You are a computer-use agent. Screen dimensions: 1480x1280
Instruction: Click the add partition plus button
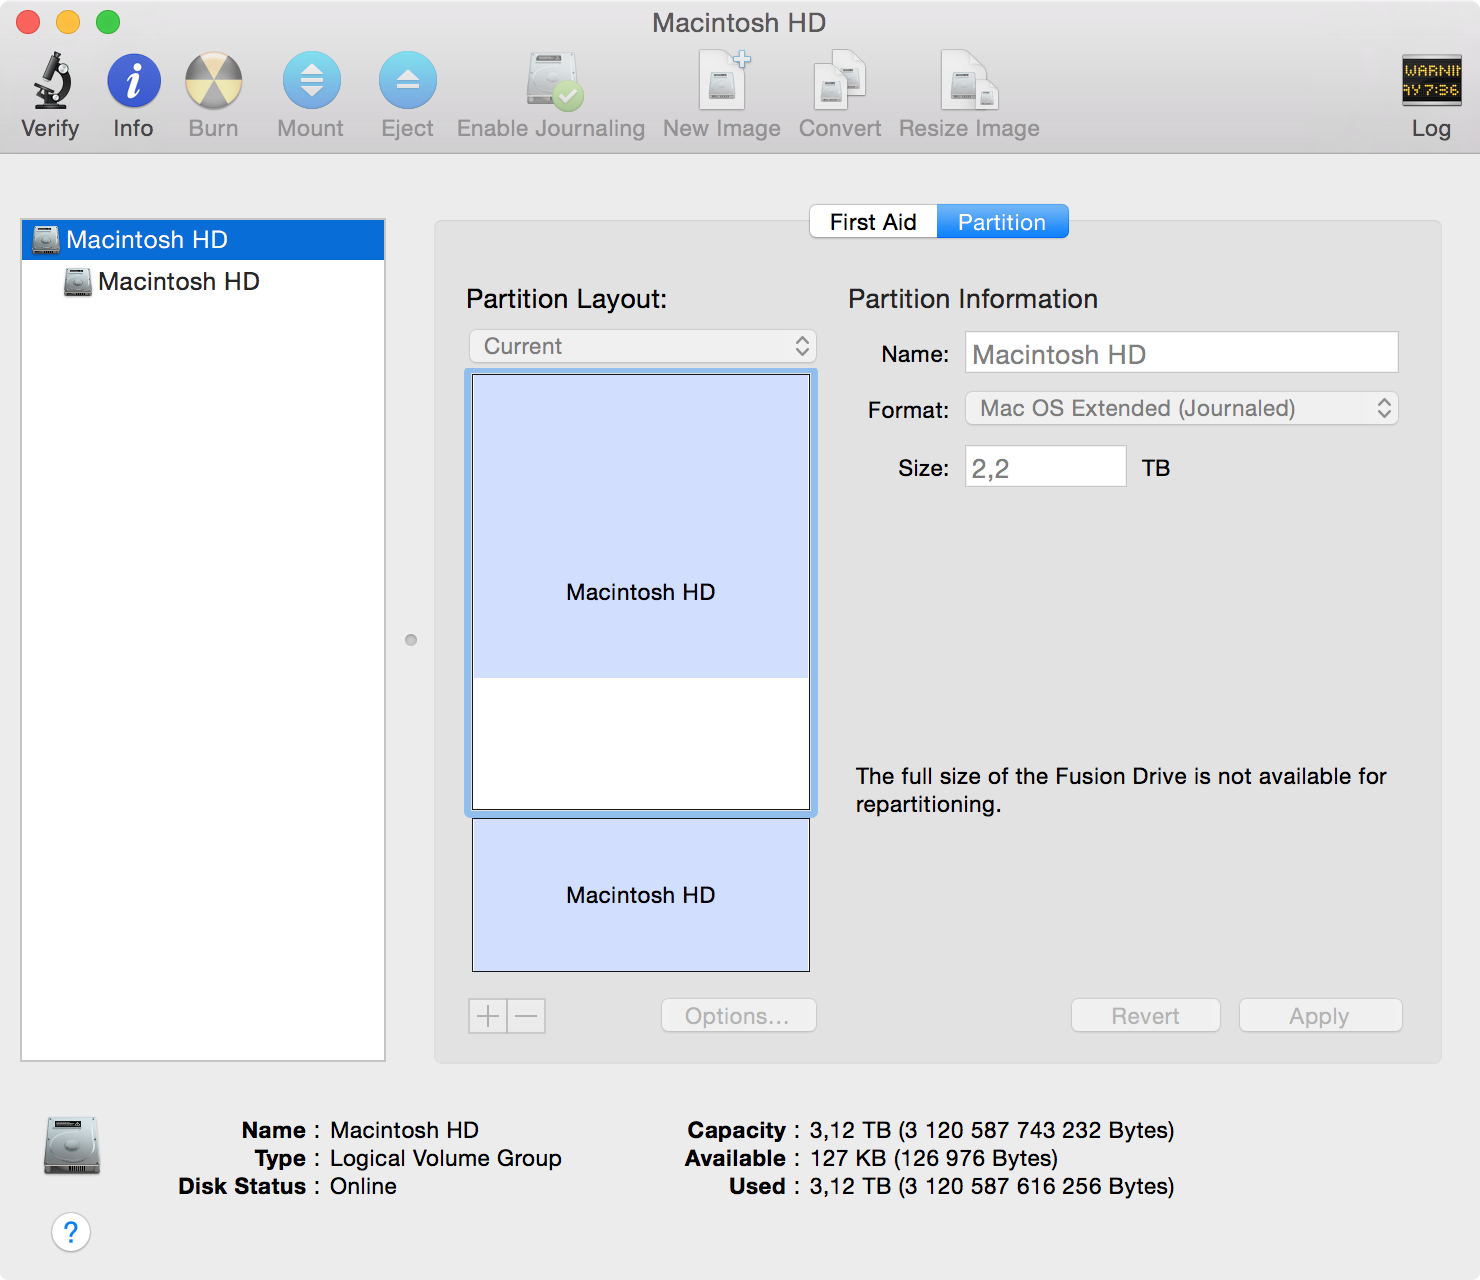(488, 1016)
